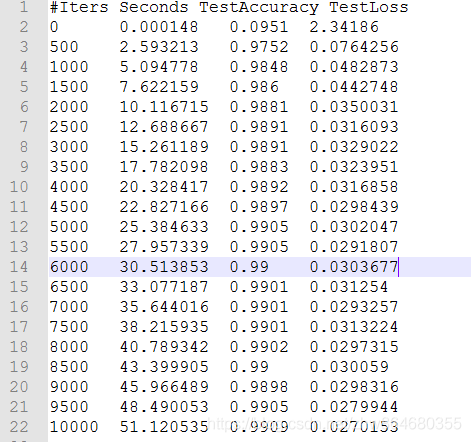Click the accuracy value 0.9897
Image resolution: width=471 pixels, height=442 pixels.
pos(259,207)
